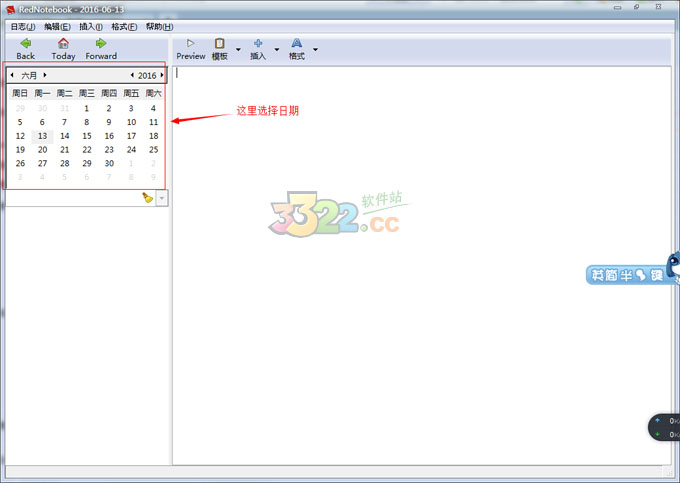Open the 帮助(H) menu
The height and width of the screenshot is (483, 680).
(159, 27)
